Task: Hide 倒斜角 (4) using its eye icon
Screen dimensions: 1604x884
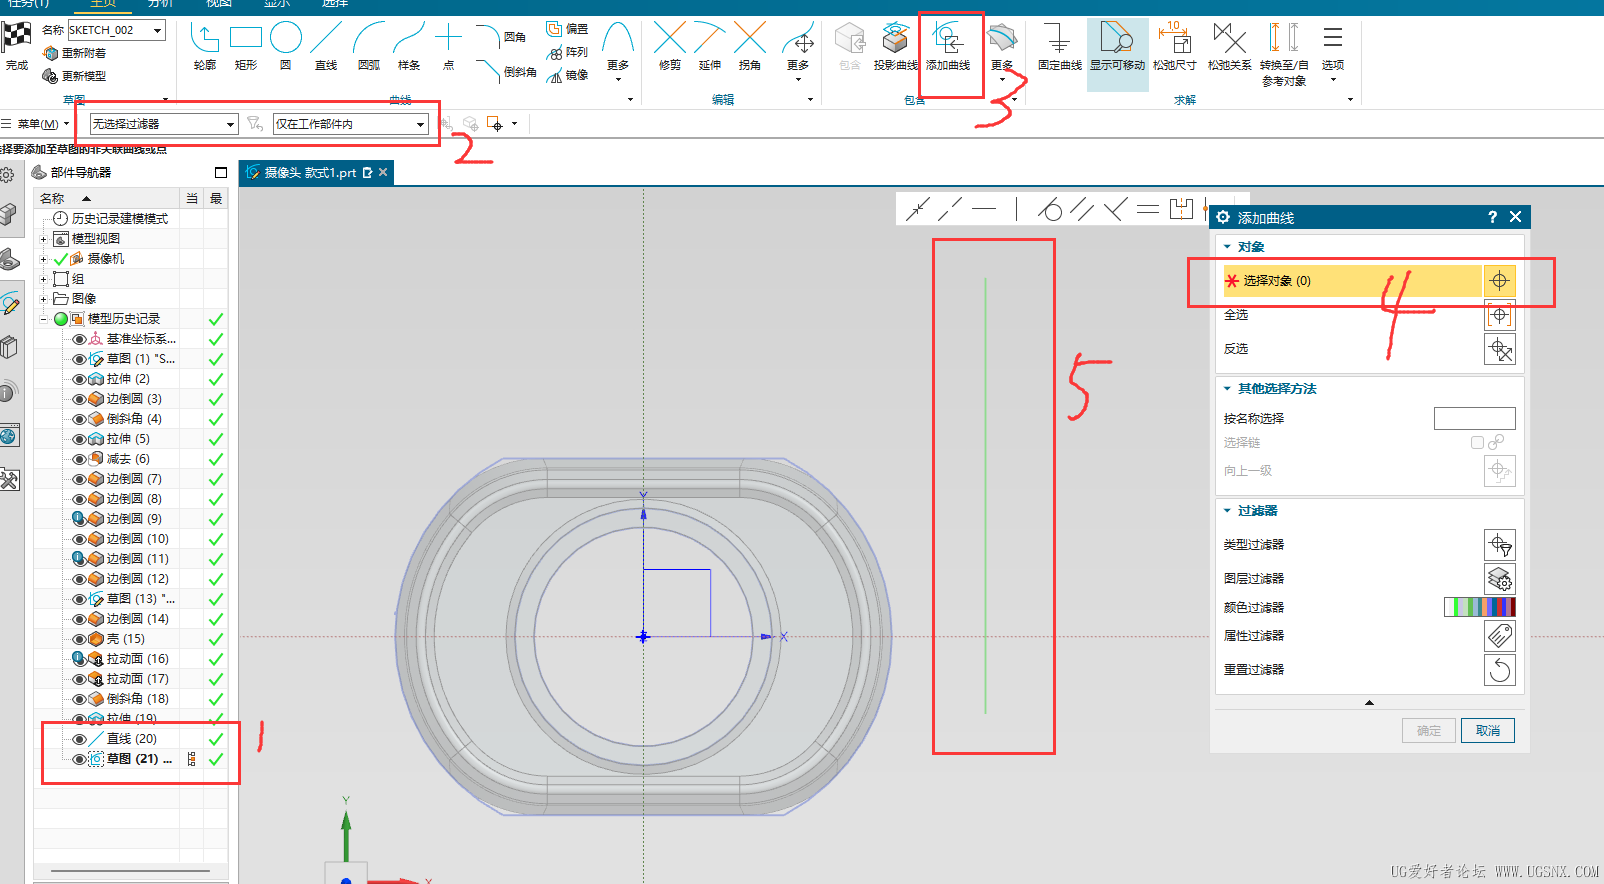Action: (x=80, y=419)
